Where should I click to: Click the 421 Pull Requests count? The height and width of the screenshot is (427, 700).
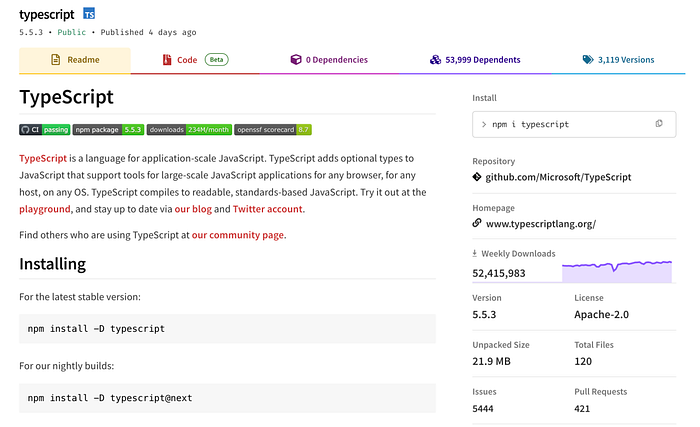(x=582, y=409)
